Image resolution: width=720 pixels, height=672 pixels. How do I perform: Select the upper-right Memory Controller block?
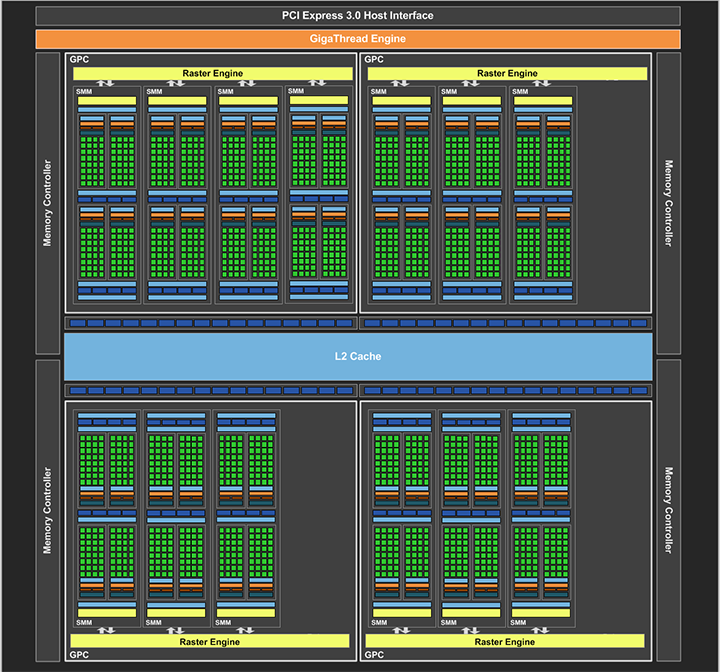(x=669, y=203)
